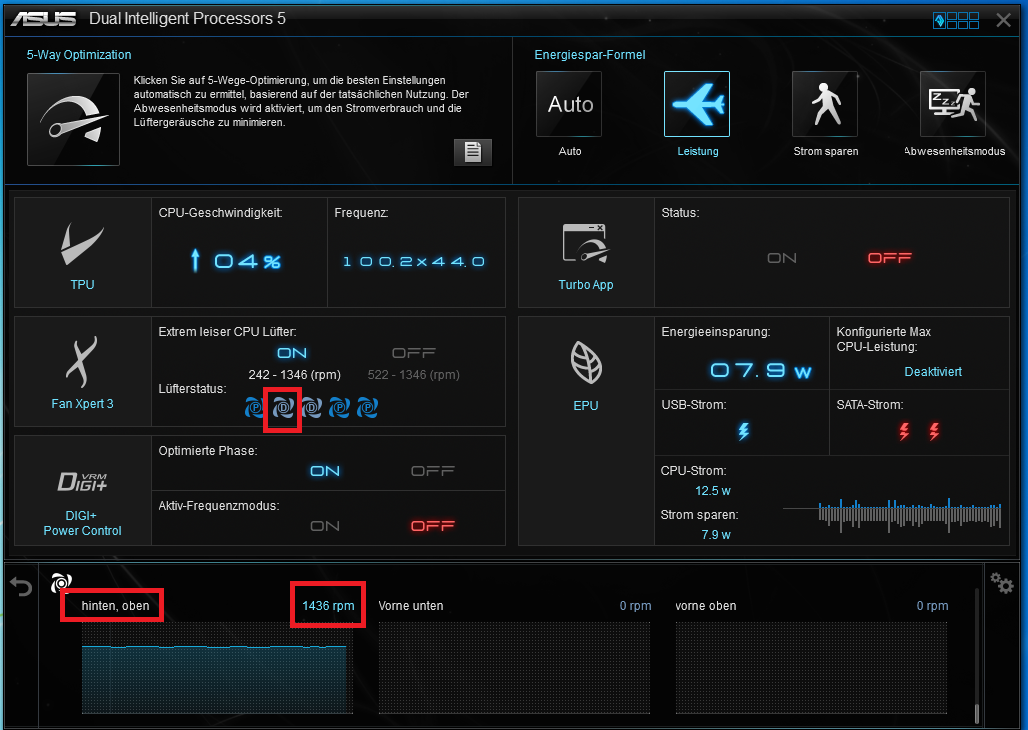Click the back arrow in bottom panel
This screenshot has width=1028, height=730.
pos(21,586)
